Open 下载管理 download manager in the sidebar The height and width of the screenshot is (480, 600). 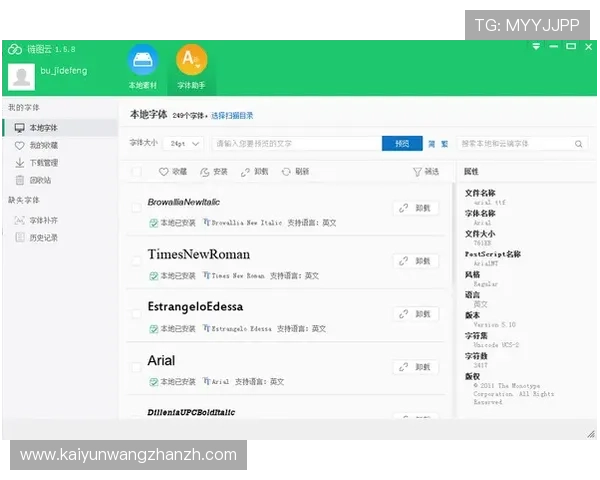36,163
